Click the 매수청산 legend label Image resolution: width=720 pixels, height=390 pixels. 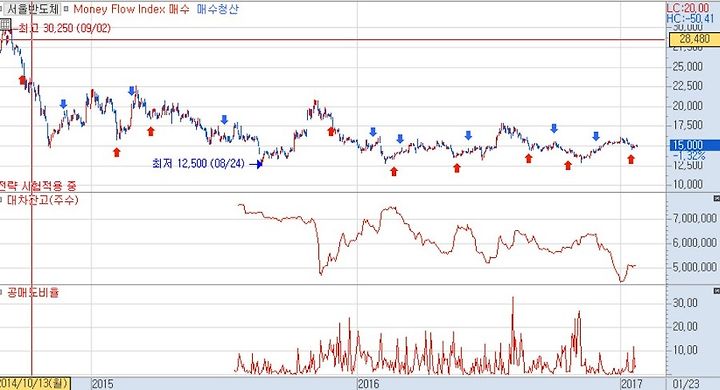click(x=218, y=9)
